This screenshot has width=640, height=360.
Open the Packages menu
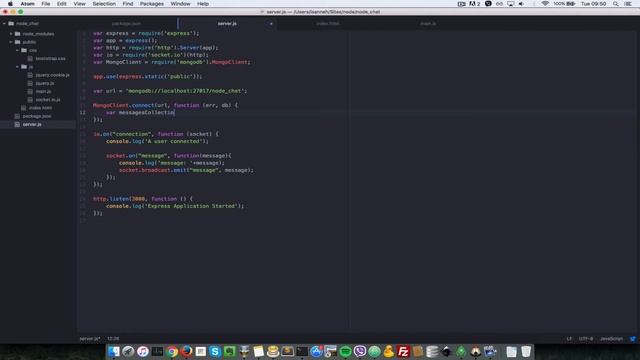[152, 4]
